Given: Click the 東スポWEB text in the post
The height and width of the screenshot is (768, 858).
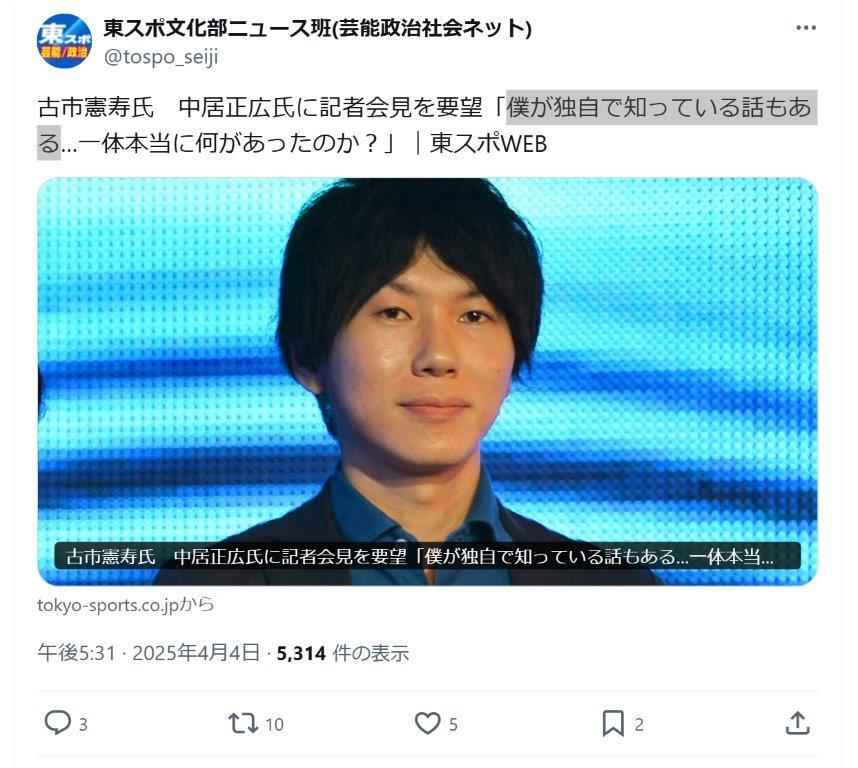Looking at the screenshot, I should click(489, 144).
